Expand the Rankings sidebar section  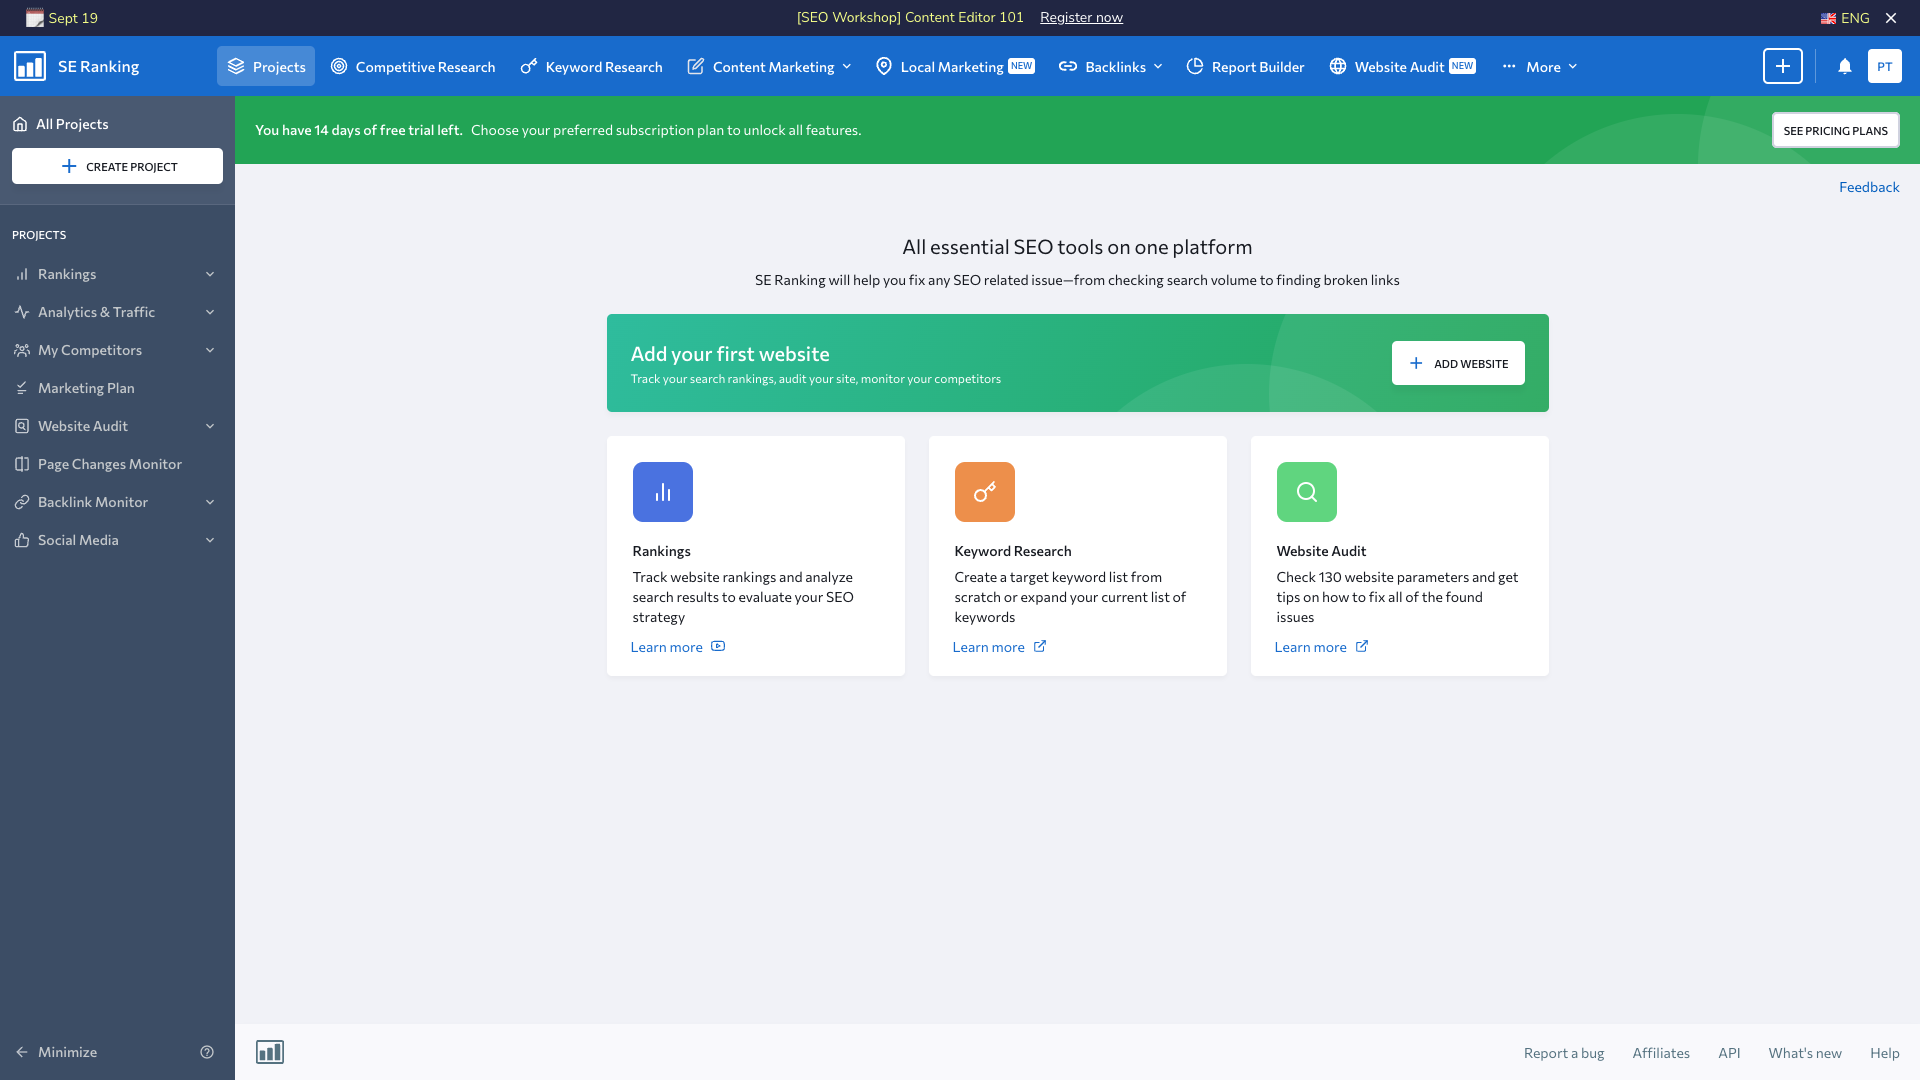click(210, 274)
